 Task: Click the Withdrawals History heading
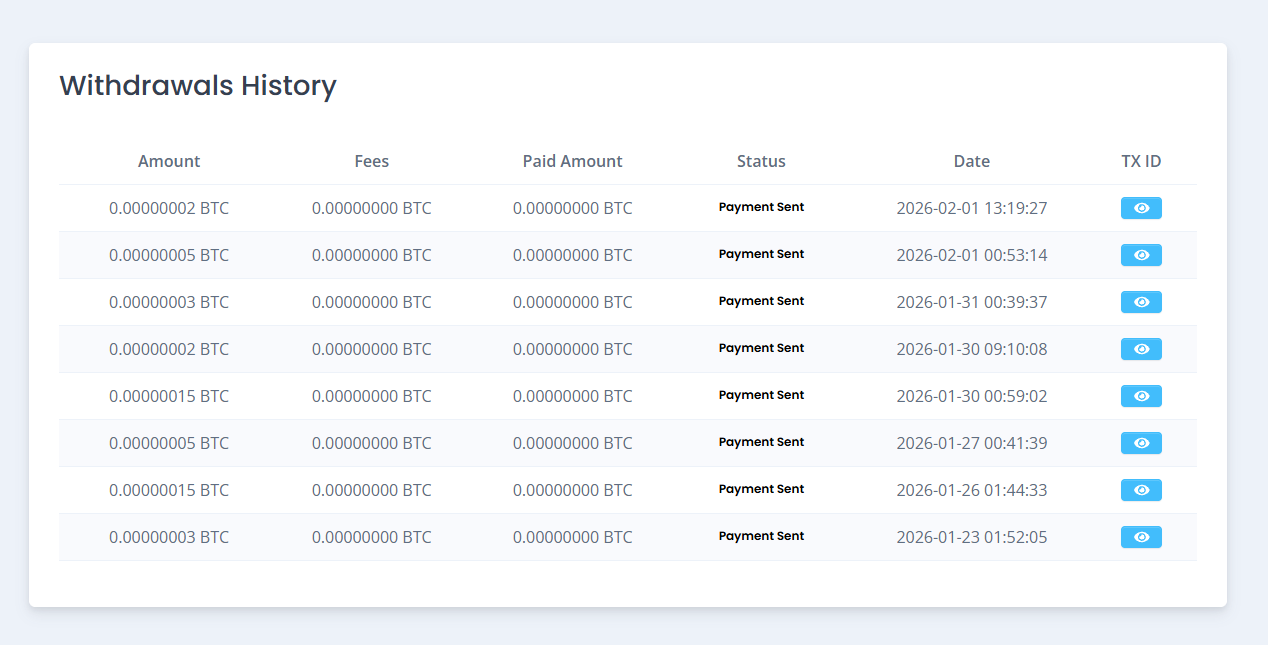tap(198, 86)
